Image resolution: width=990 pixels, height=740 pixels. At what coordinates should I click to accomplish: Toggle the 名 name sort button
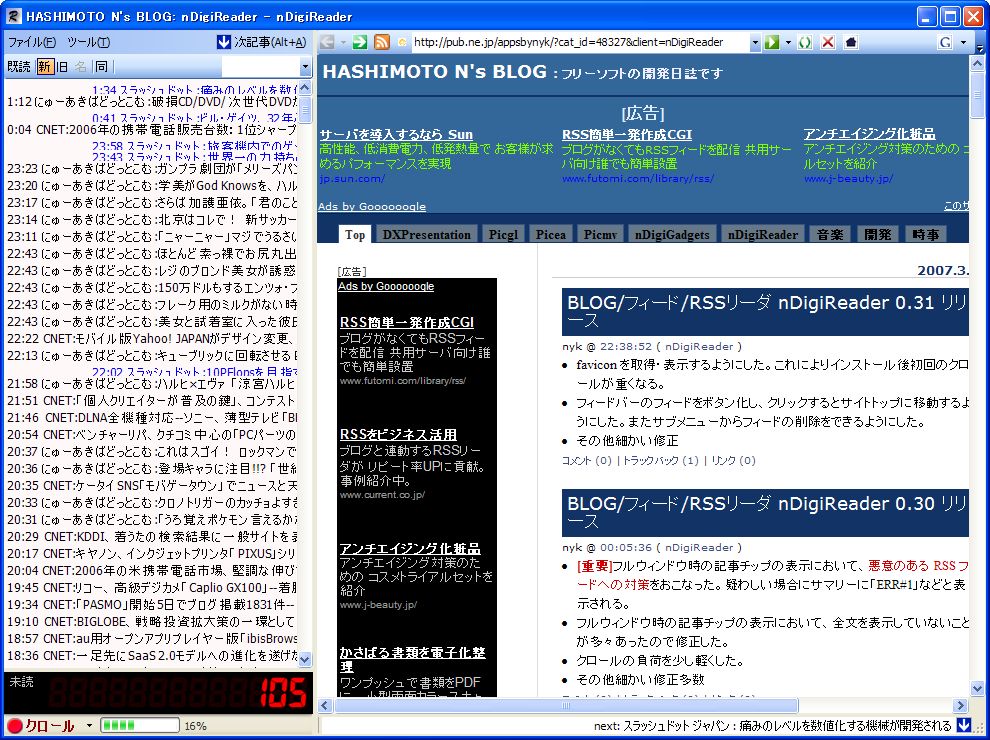click(x=80, y=66)
